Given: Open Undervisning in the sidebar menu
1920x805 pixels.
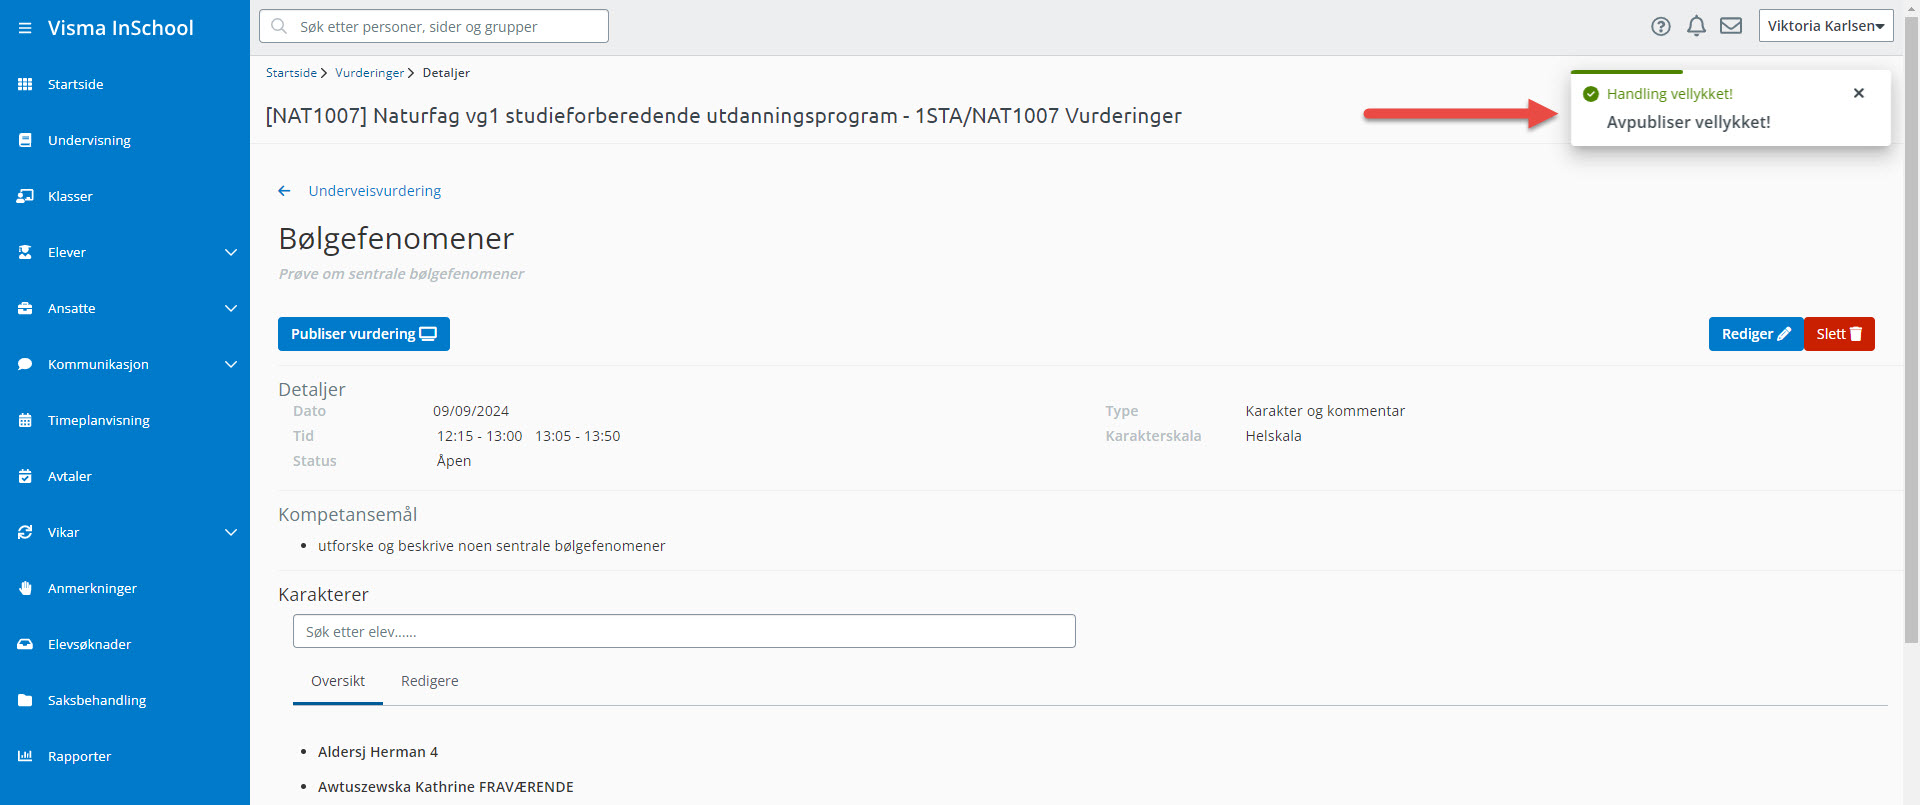Looking at the screenshot, I should pyautogui.click(x=89, y=140).
